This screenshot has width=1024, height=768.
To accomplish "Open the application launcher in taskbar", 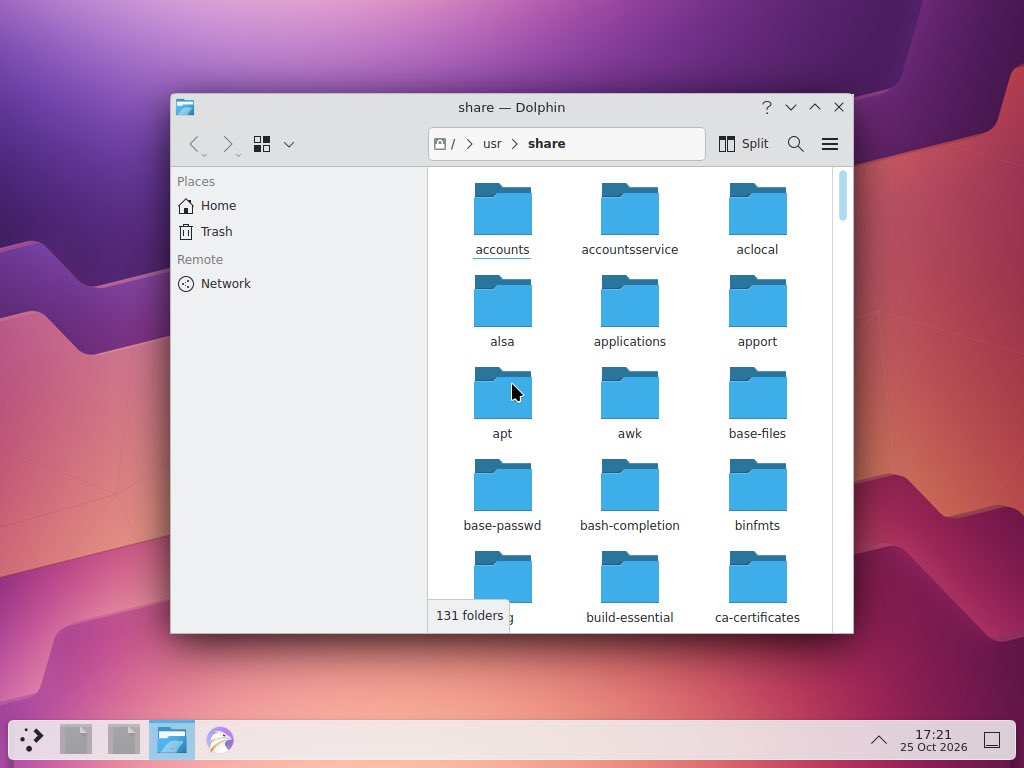I will [x=31, y=739].
